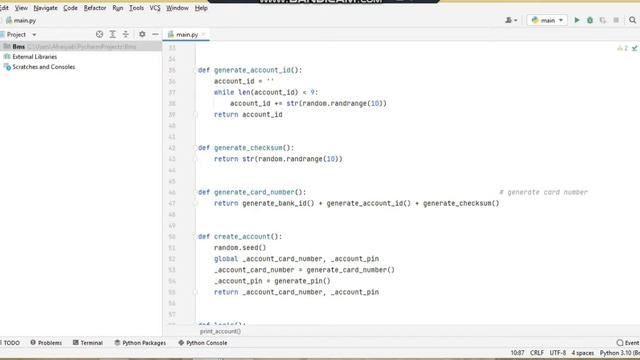Open the VCS menu

(155, 8)
